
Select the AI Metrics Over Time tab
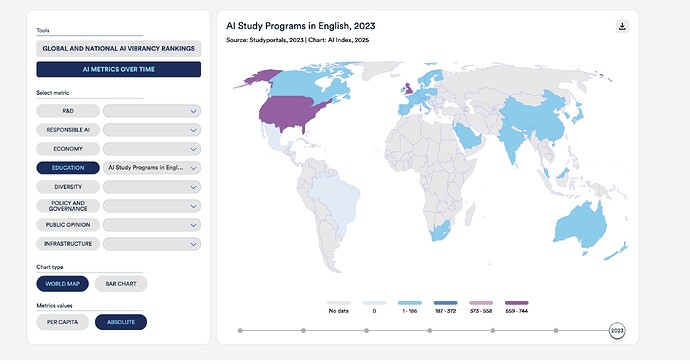[119, 69]
